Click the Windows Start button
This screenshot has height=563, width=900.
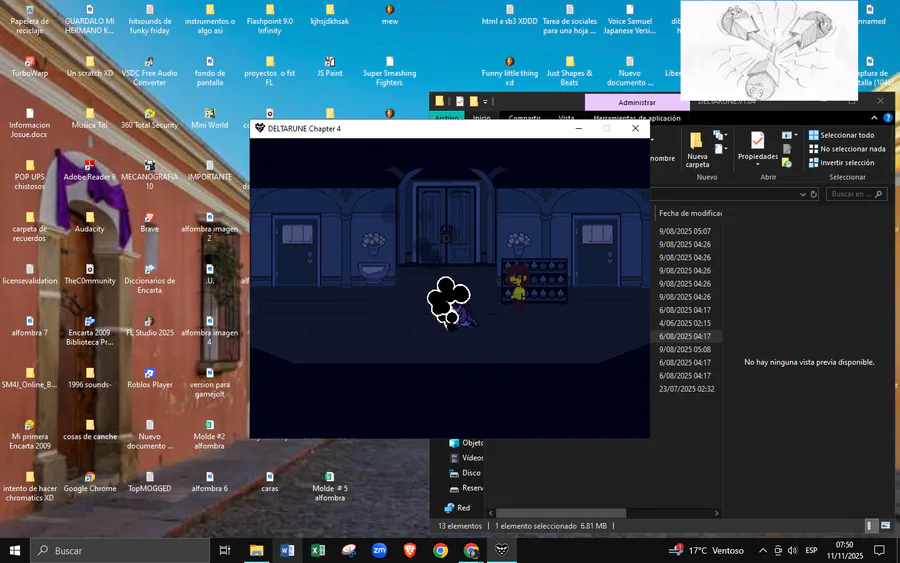tap(15, 550)
